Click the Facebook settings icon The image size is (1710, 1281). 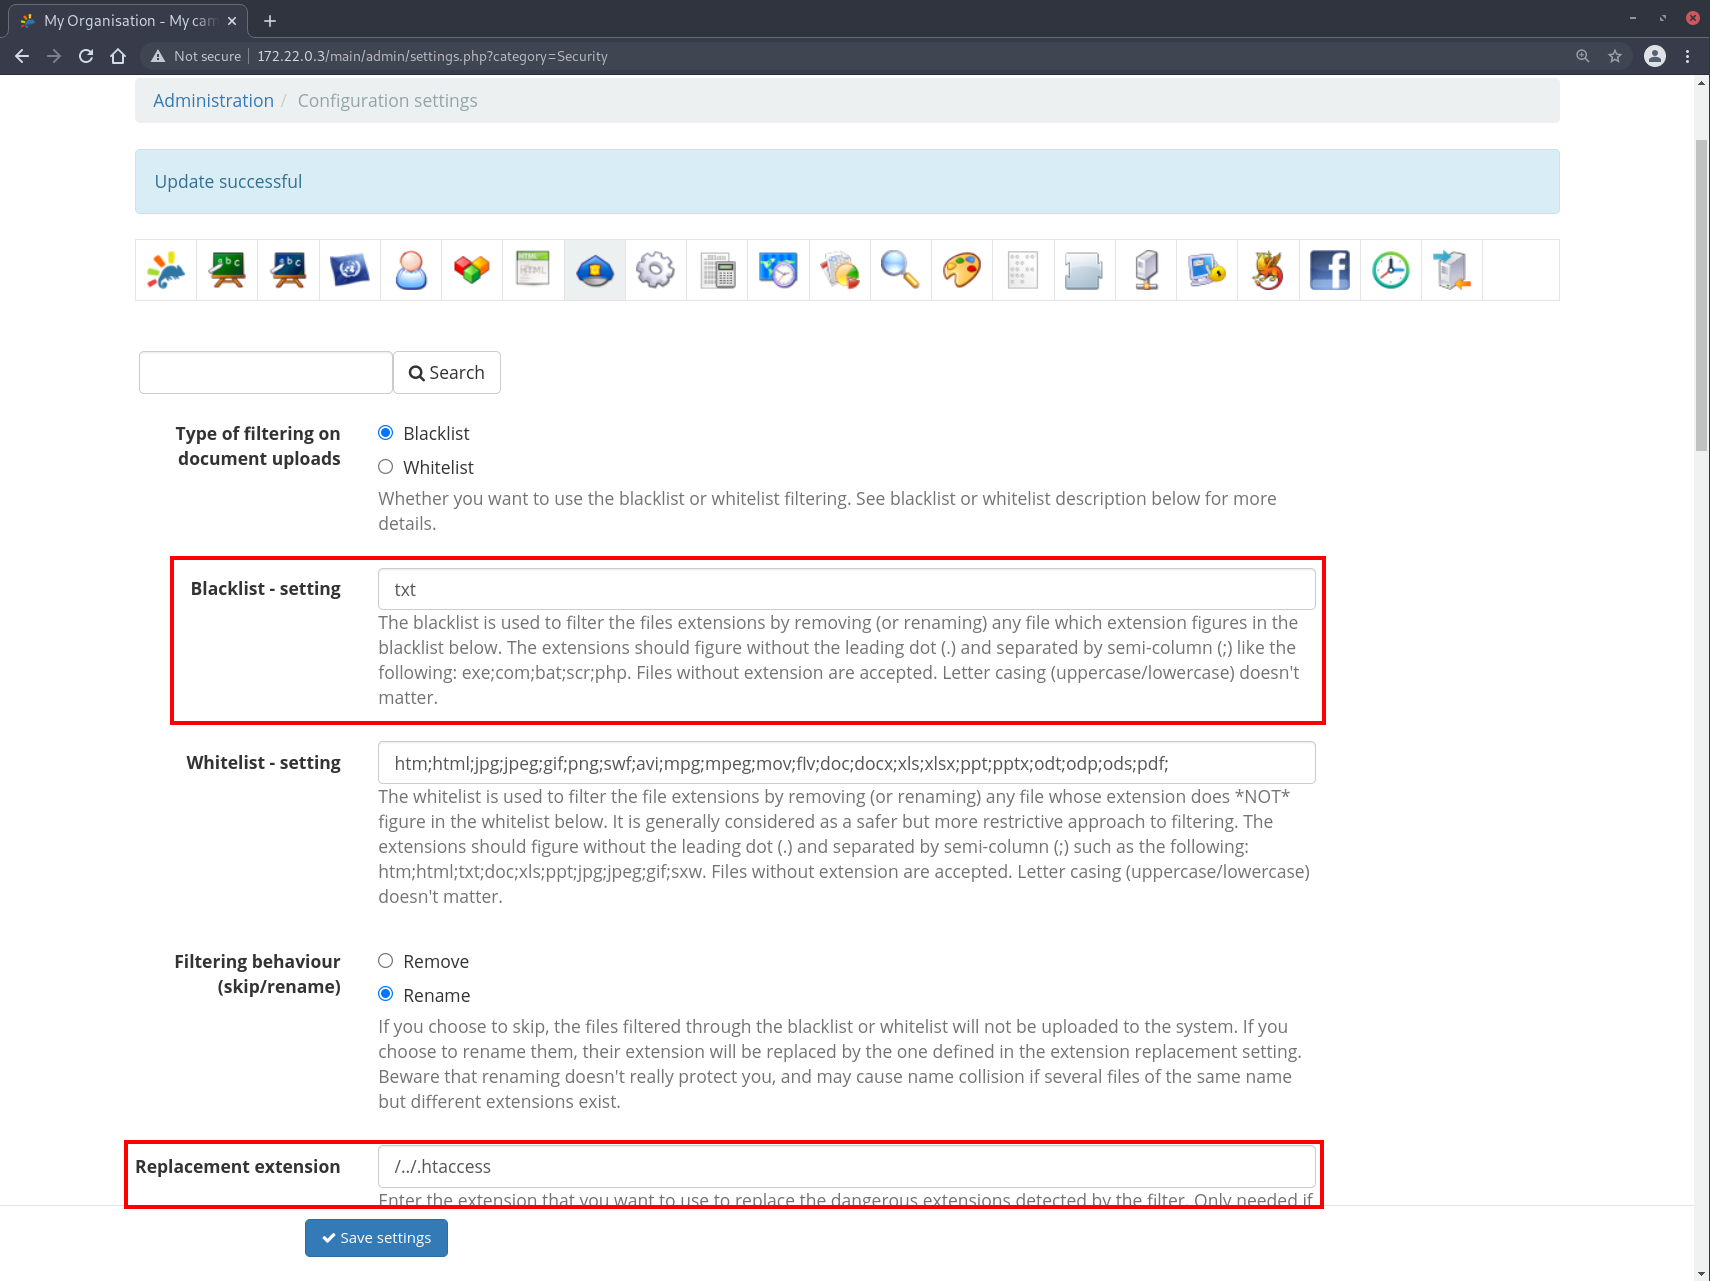pos(1329,270)
